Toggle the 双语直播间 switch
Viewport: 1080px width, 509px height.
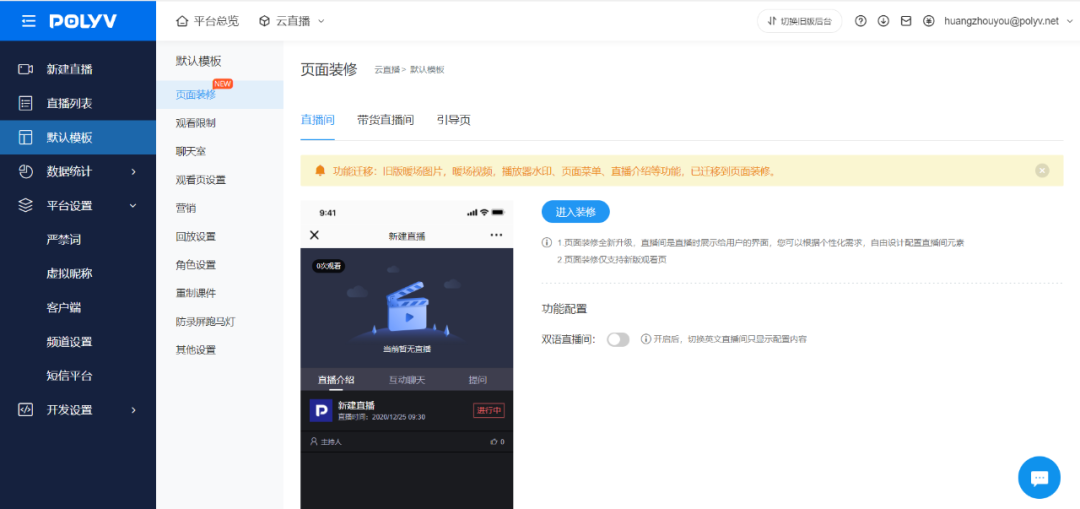618,339
